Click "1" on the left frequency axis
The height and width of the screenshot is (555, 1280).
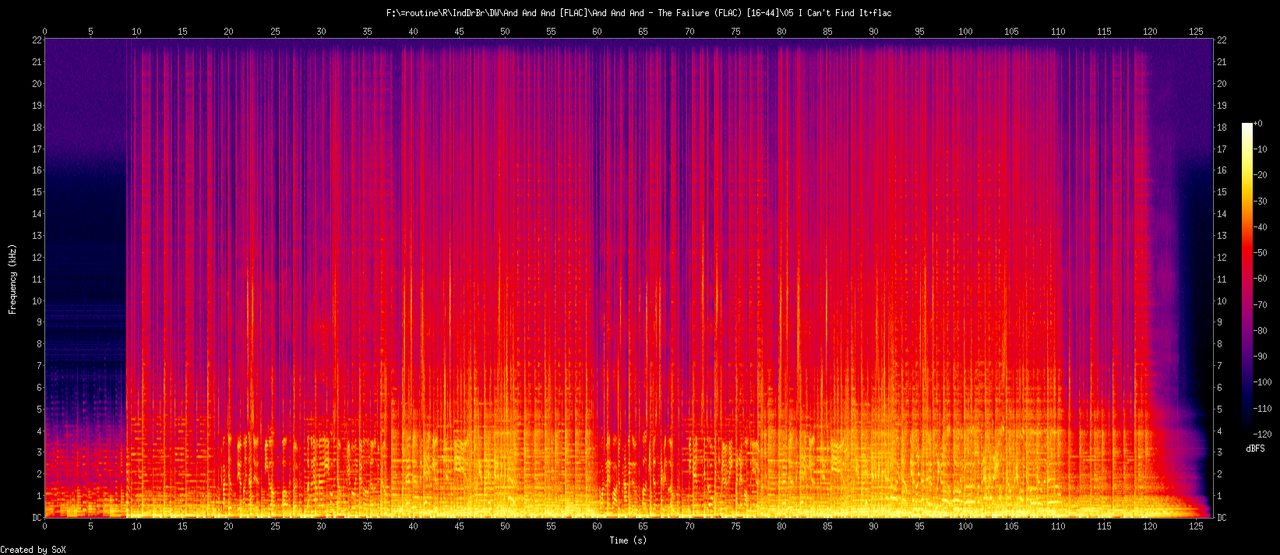(x=38, y=496)
